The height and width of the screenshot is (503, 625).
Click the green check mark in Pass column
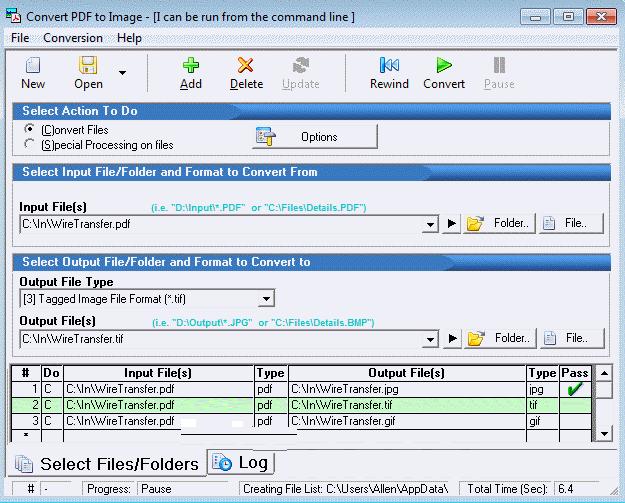point(575,389)
